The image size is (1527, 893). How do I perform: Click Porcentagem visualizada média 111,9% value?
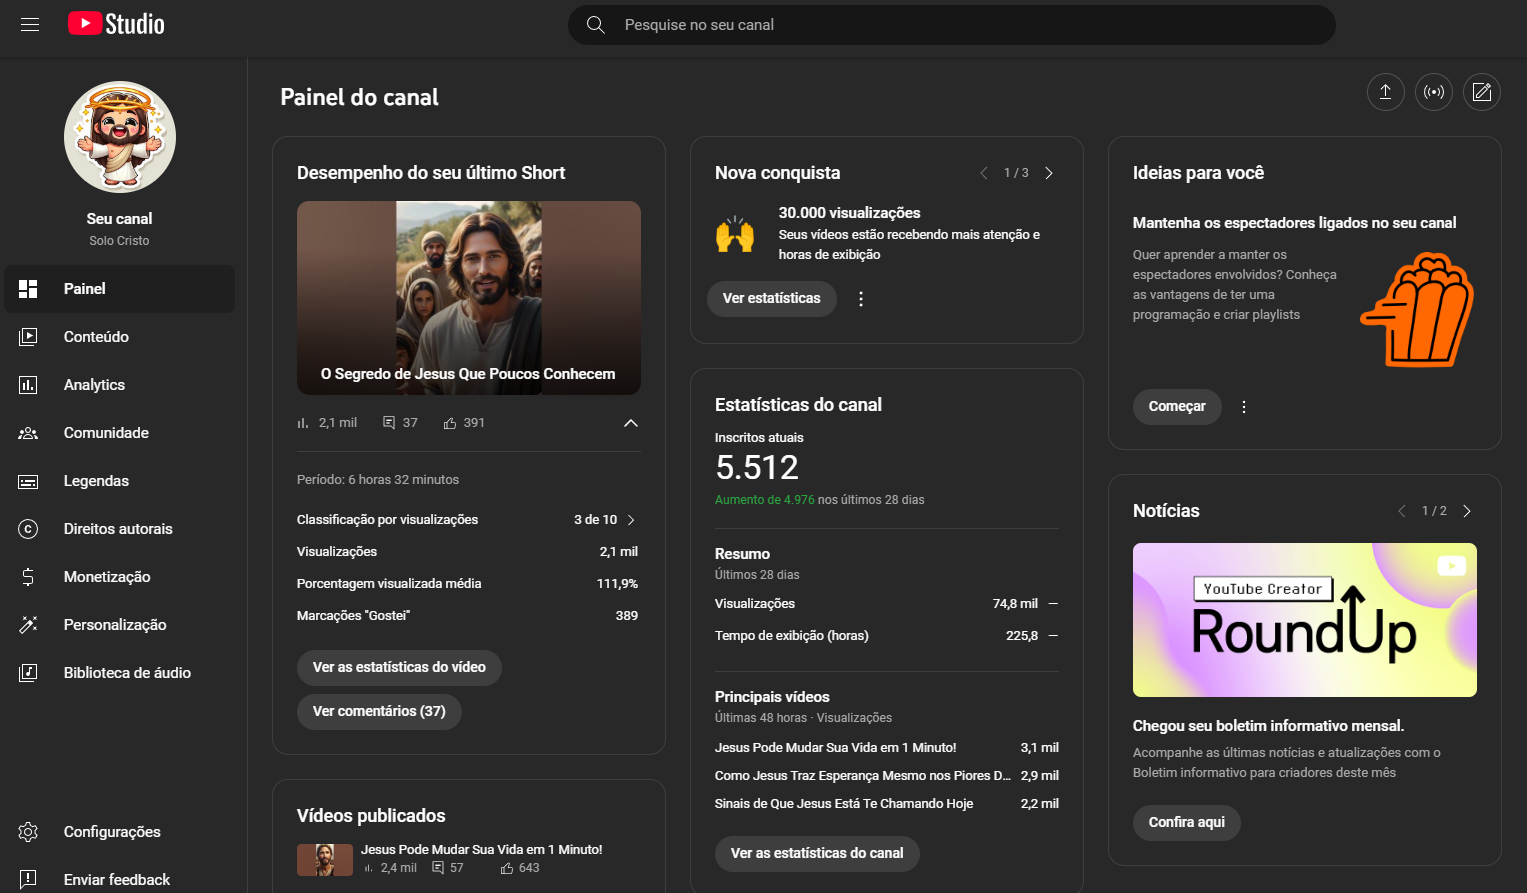coord(617,584)
